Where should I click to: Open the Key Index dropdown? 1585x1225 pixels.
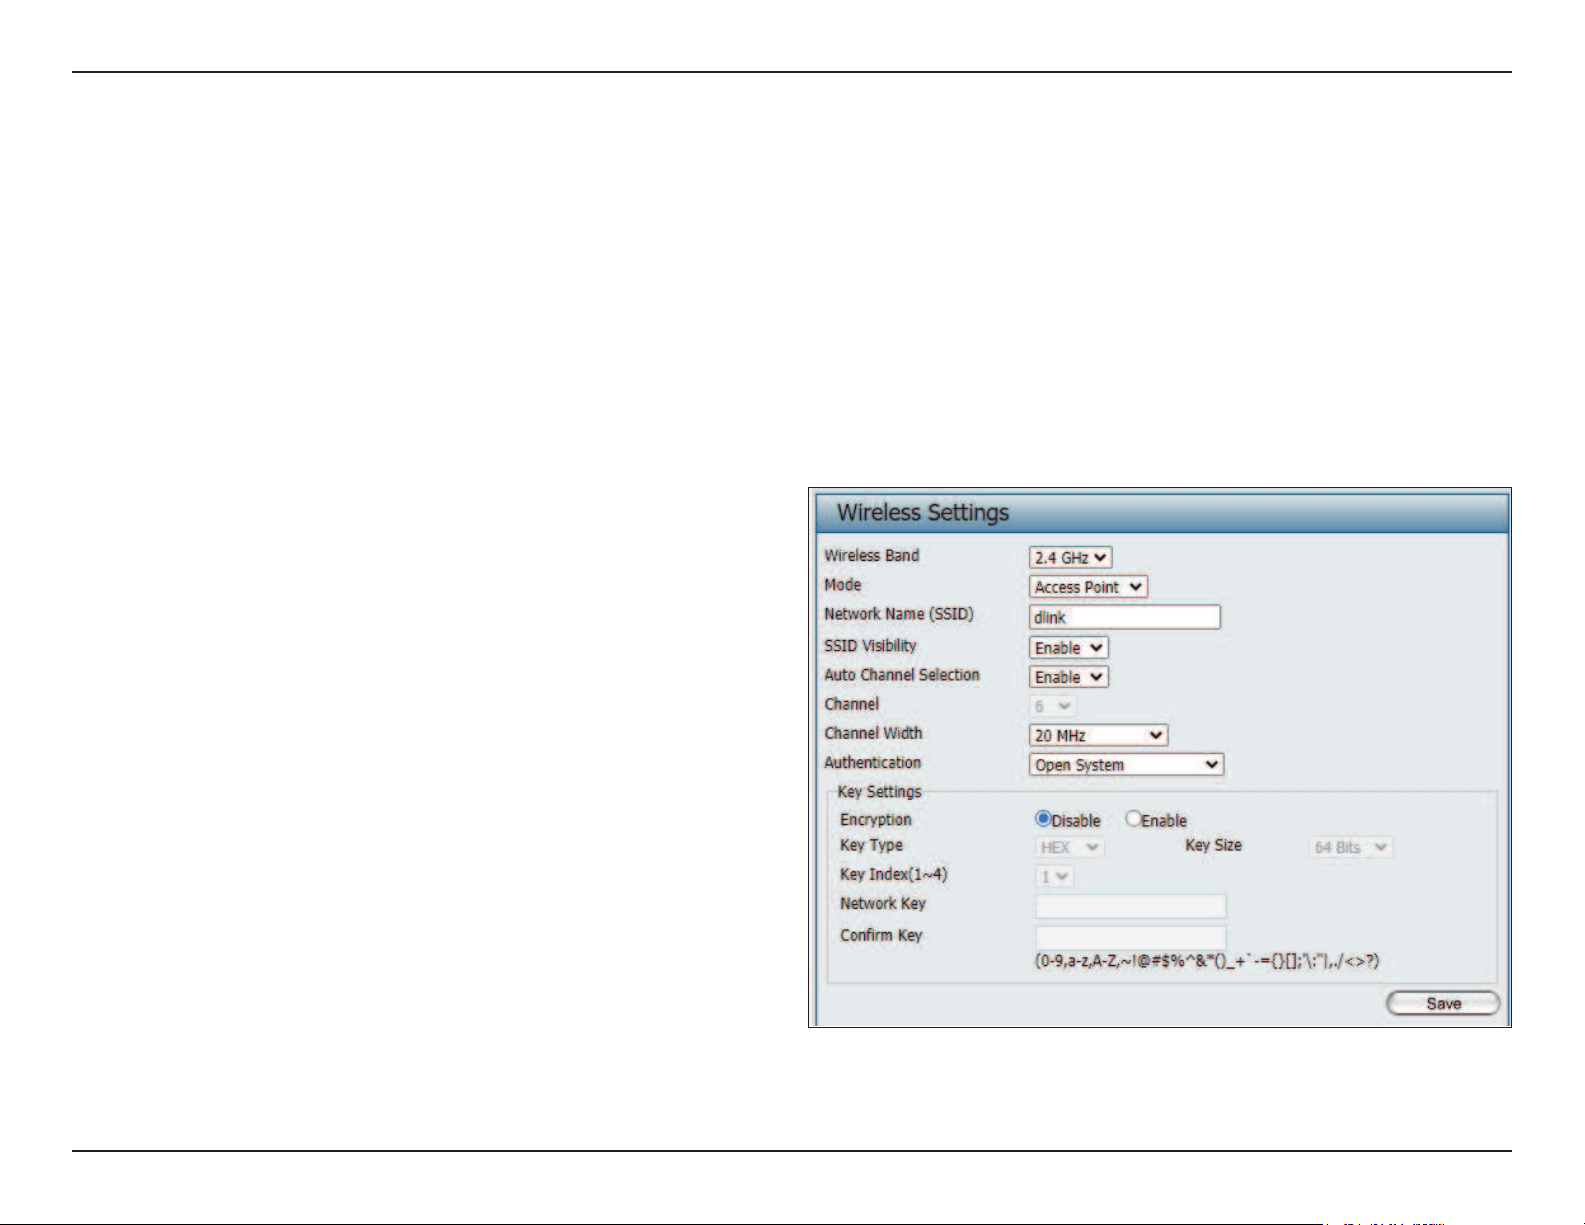[1055, 877]
